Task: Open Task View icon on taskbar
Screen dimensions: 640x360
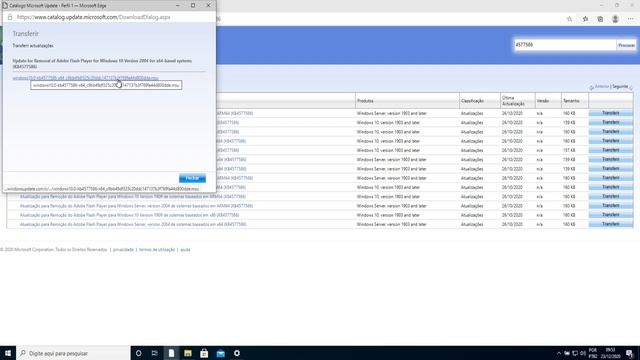Action: click(x=154, y=353)
